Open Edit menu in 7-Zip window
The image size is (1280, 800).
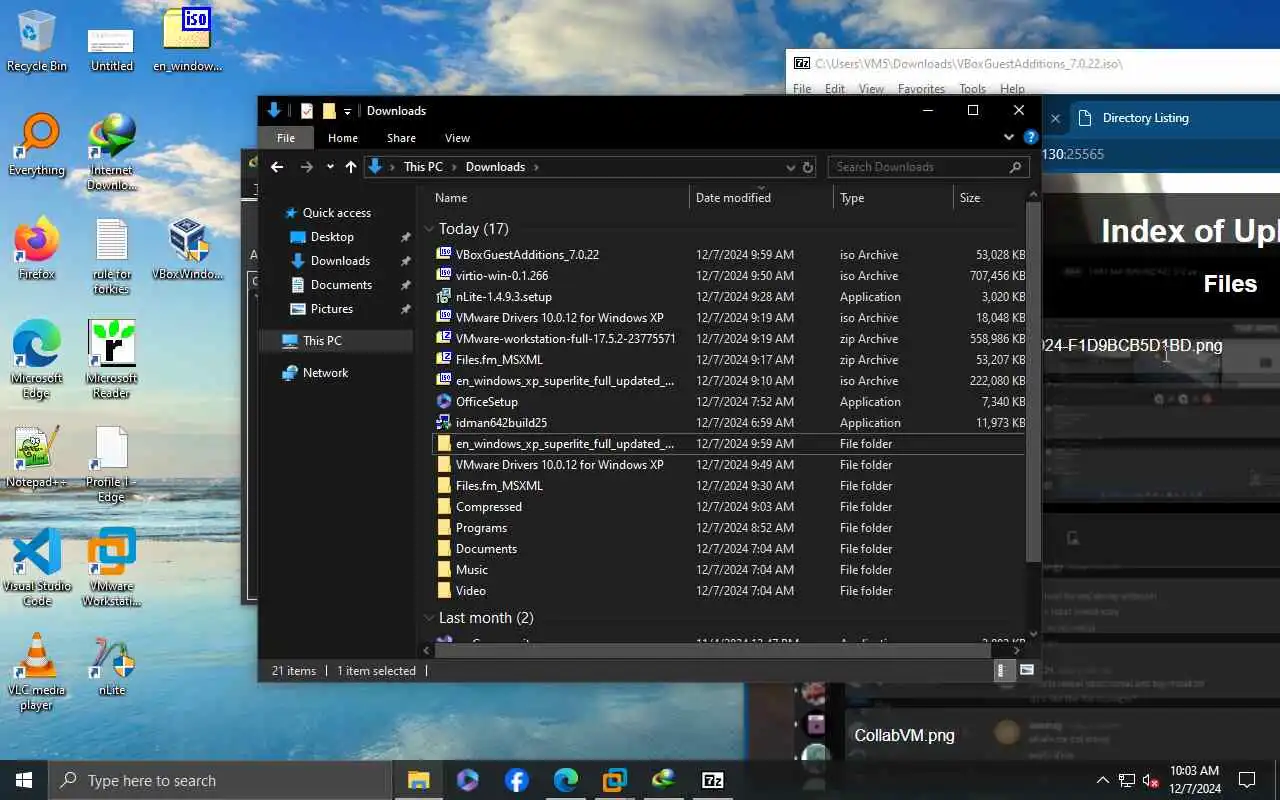click(835, 89)
